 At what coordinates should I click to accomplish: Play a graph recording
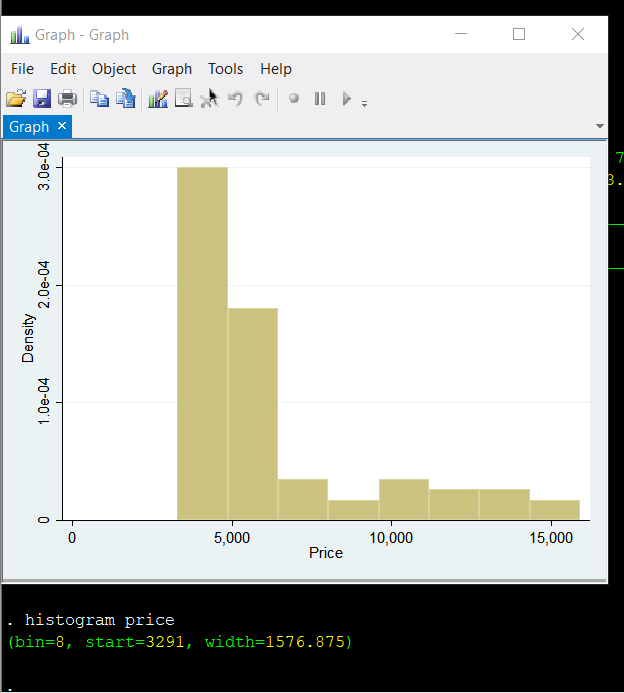(x=347, y=99)
